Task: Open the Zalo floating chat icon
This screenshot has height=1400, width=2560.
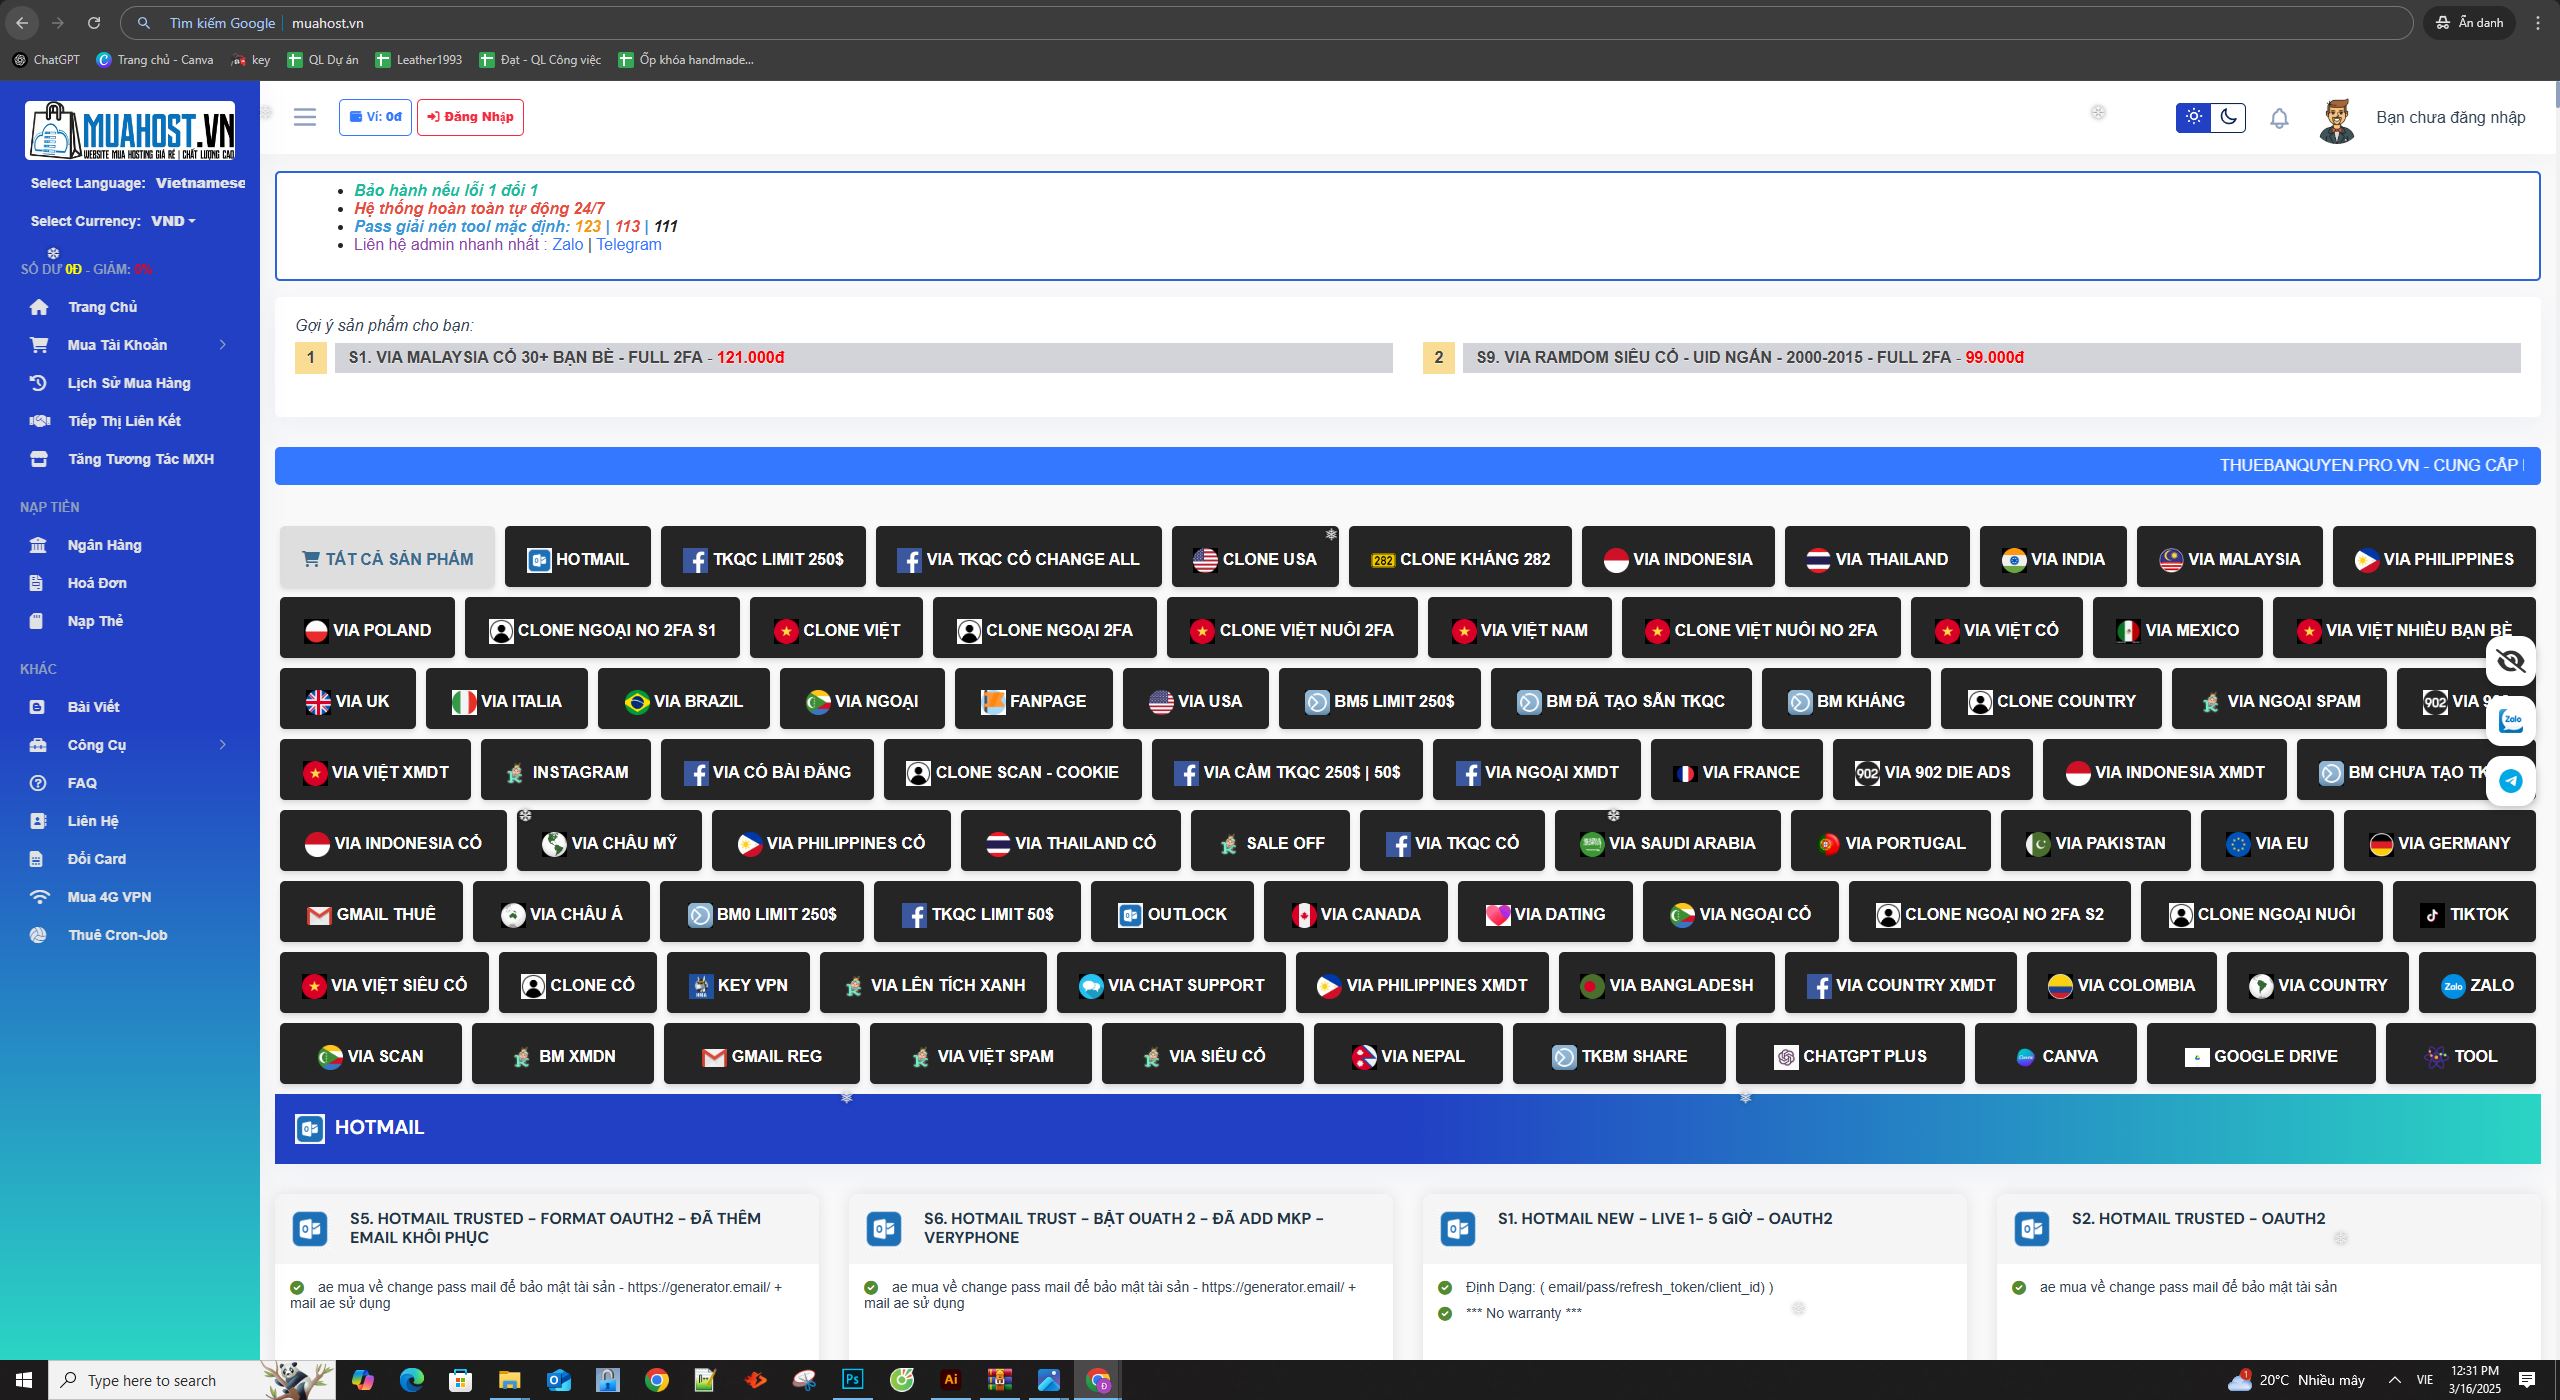Action: pyautogui.click(x=2512, y=720)
